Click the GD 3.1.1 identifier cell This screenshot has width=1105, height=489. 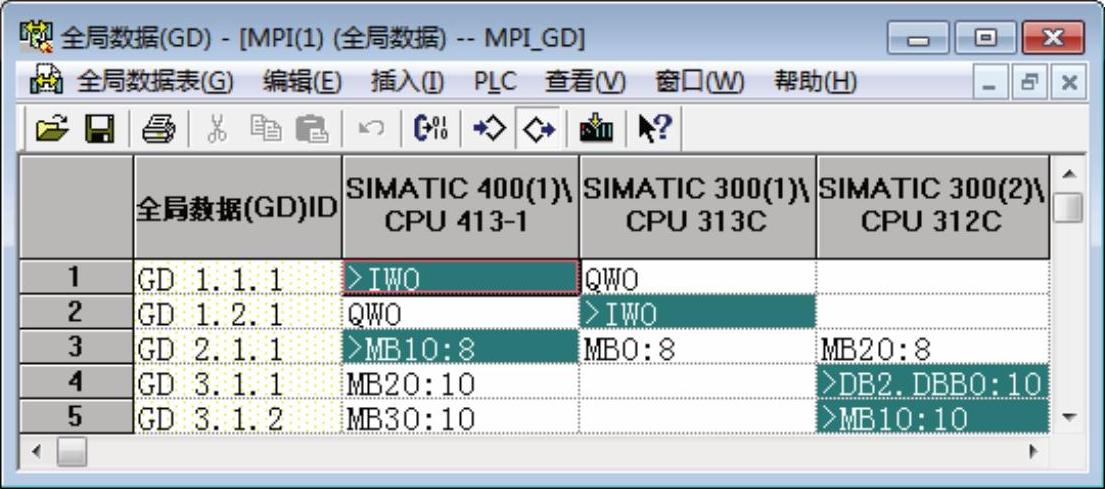tap(237, 382)
